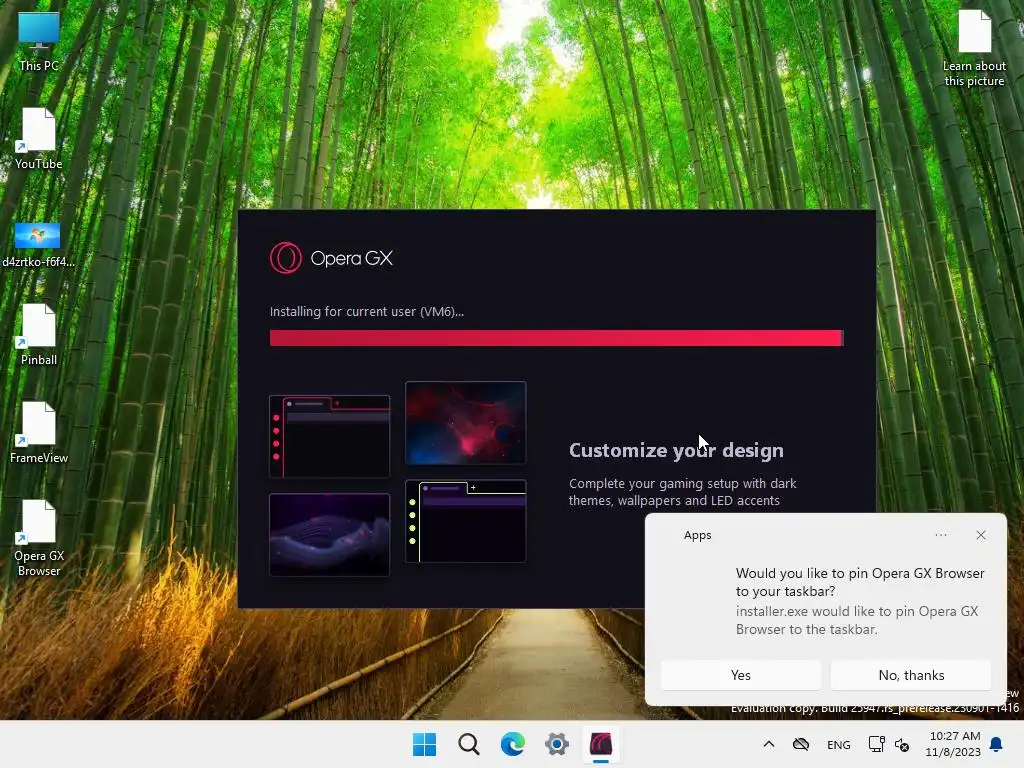
Task: Open the Windows Start menu
Action: [x=424, y=744]
